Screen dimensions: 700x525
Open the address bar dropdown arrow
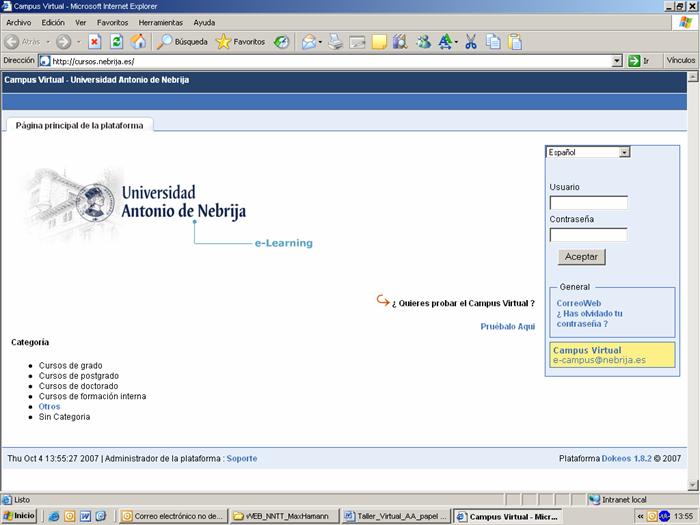tap(617, 61)
